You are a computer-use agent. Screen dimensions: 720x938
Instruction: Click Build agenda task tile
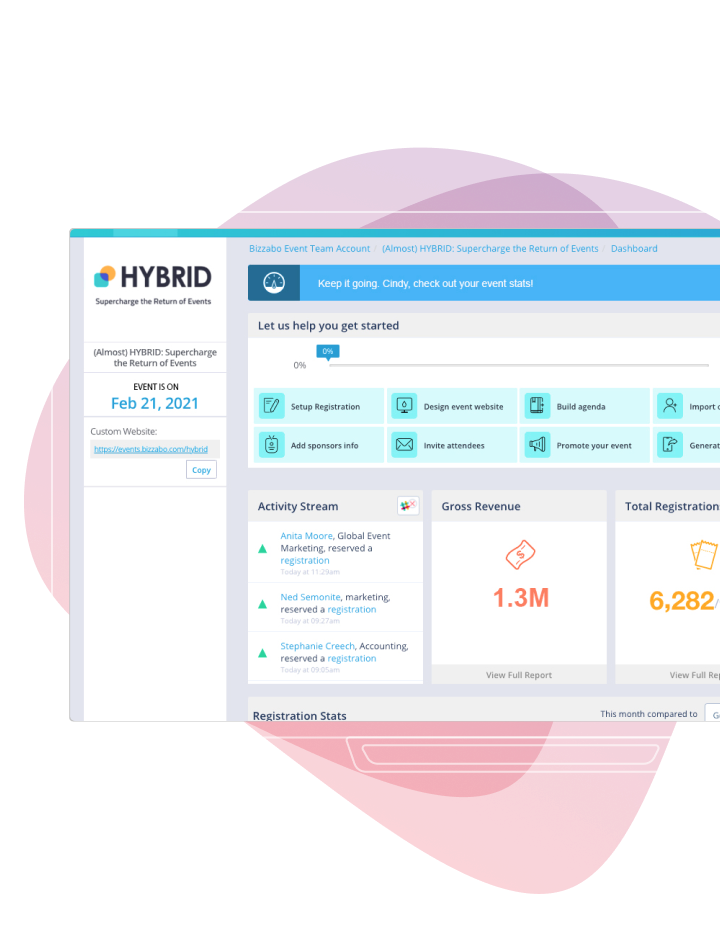[584, 406]
